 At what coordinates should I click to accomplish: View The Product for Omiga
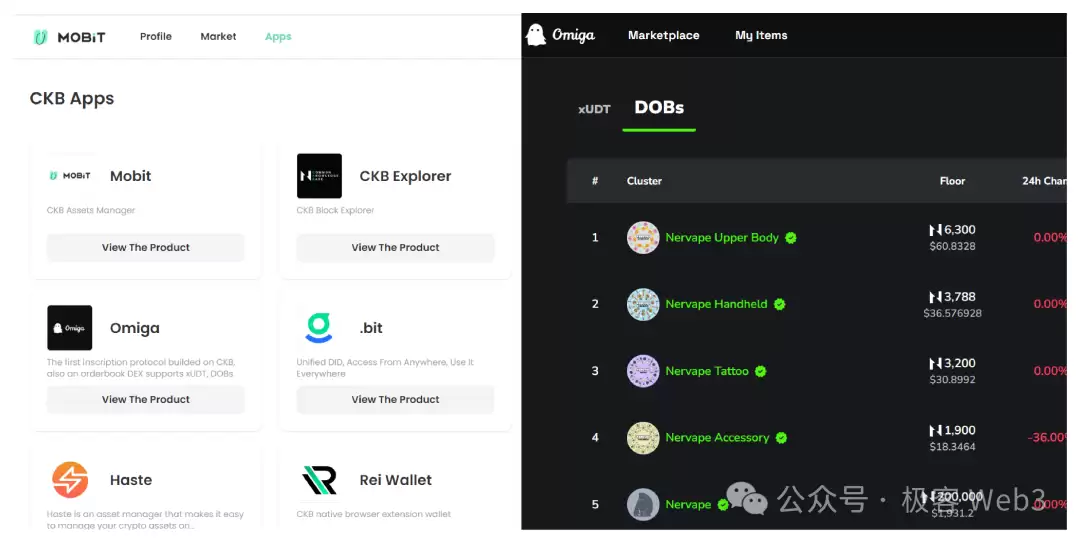145,400
